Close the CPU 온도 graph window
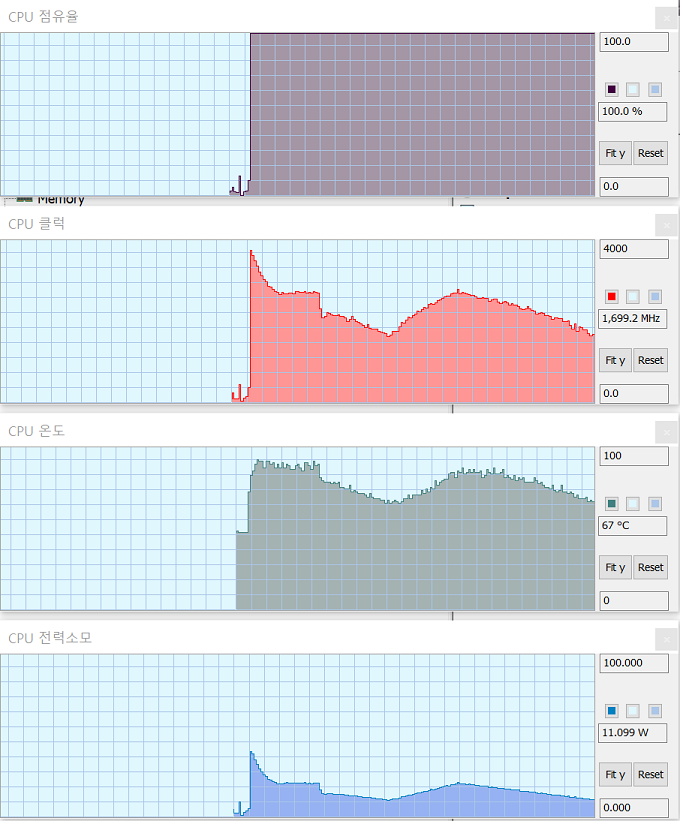The image size is (680, 821). (666, 432)
